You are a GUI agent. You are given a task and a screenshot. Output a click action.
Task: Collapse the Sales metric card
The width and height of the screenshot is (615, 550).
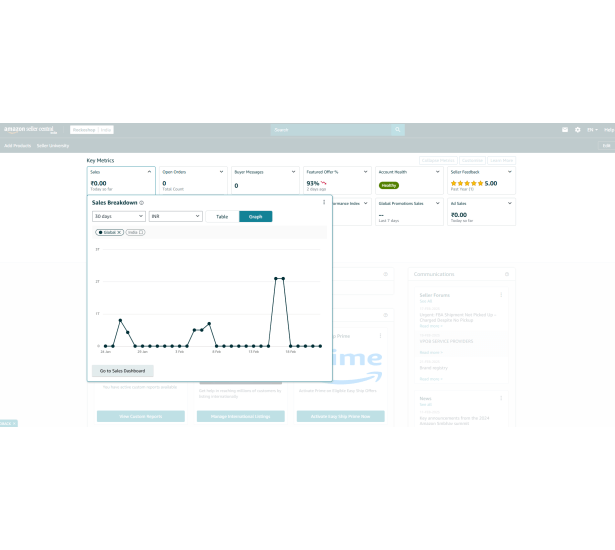(x=149, y=172)
